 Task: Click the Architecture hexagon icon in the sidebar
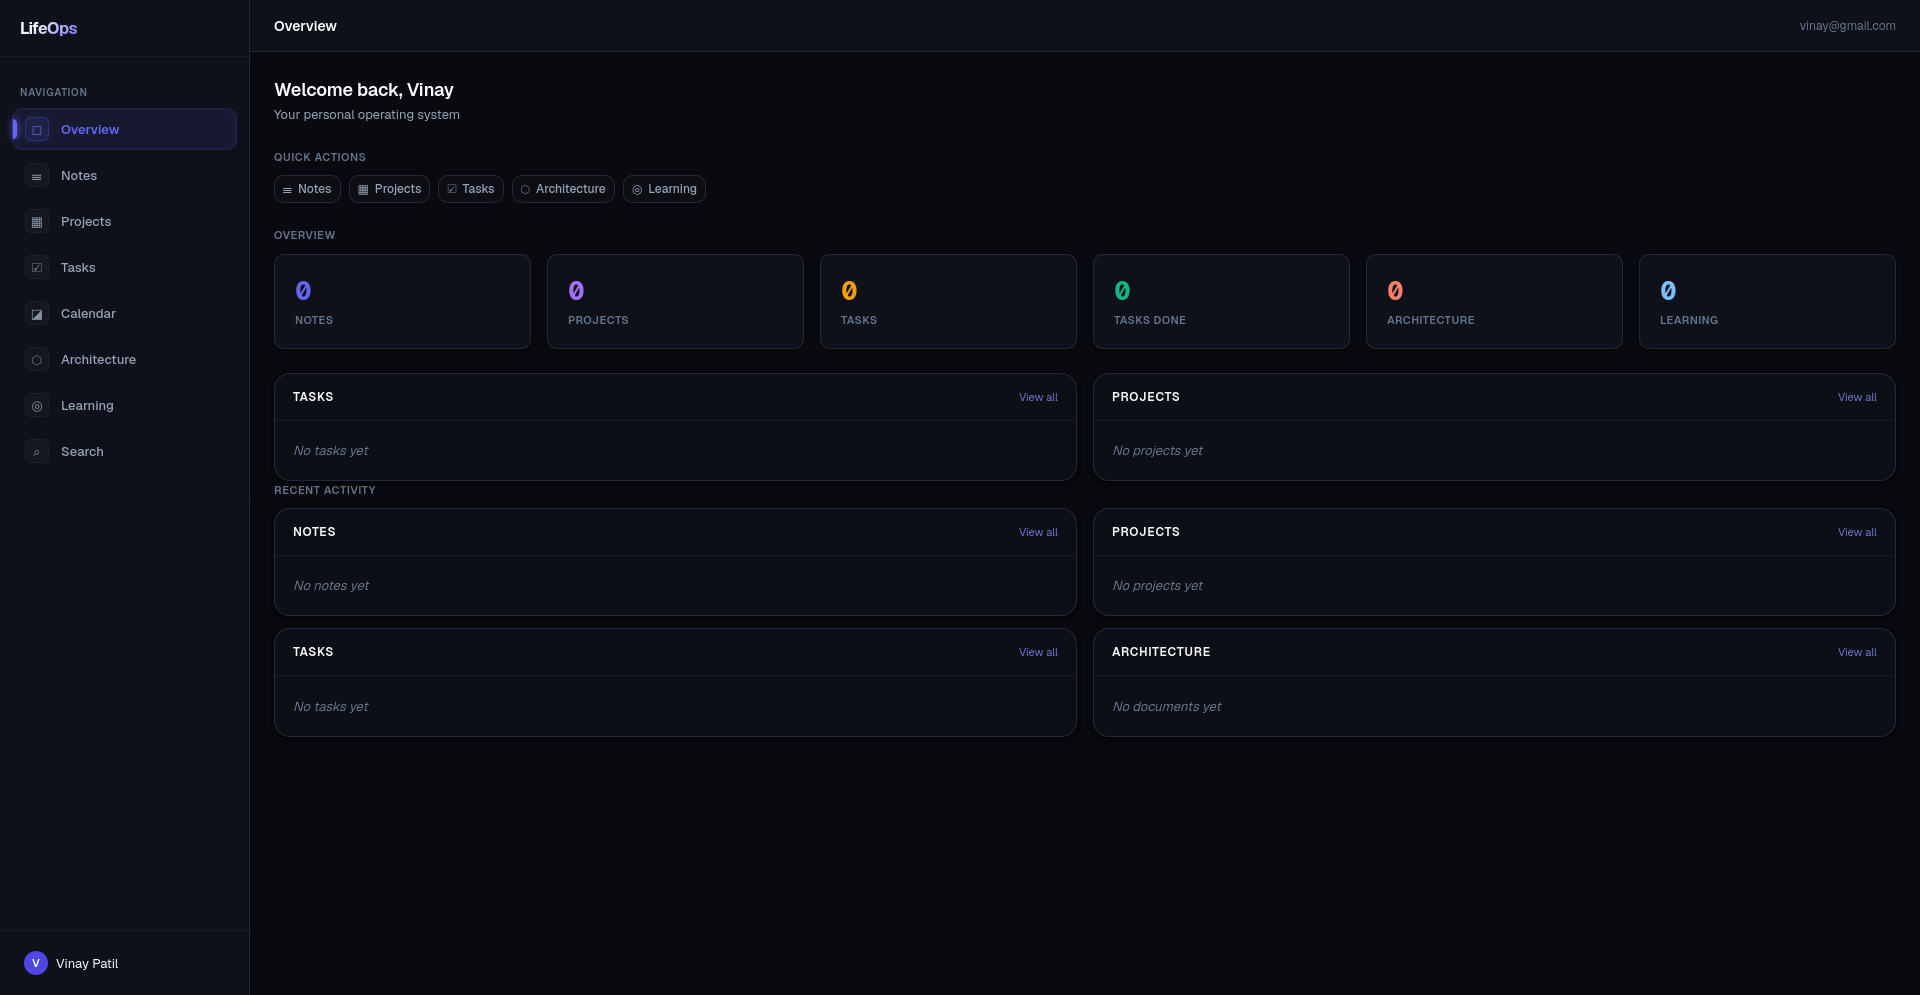click(x=37, y=360)
